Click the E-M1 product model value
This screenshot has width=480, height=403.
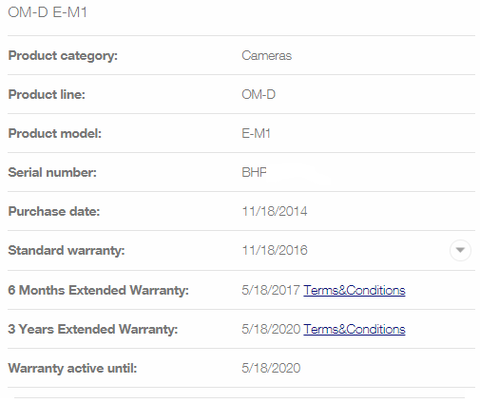[256, 133]
